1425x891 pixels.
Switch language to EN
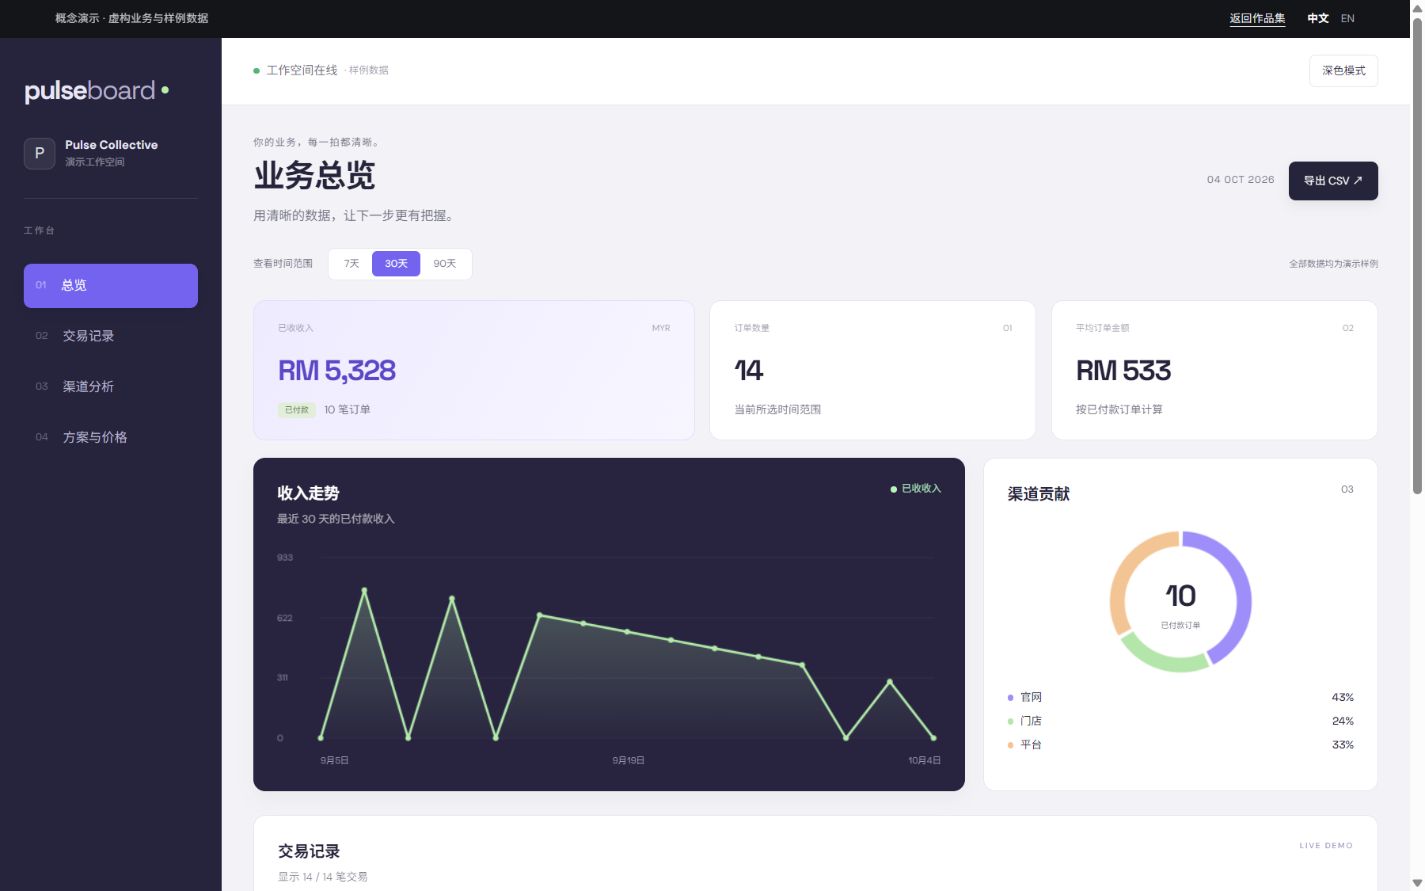[1347, 18]
